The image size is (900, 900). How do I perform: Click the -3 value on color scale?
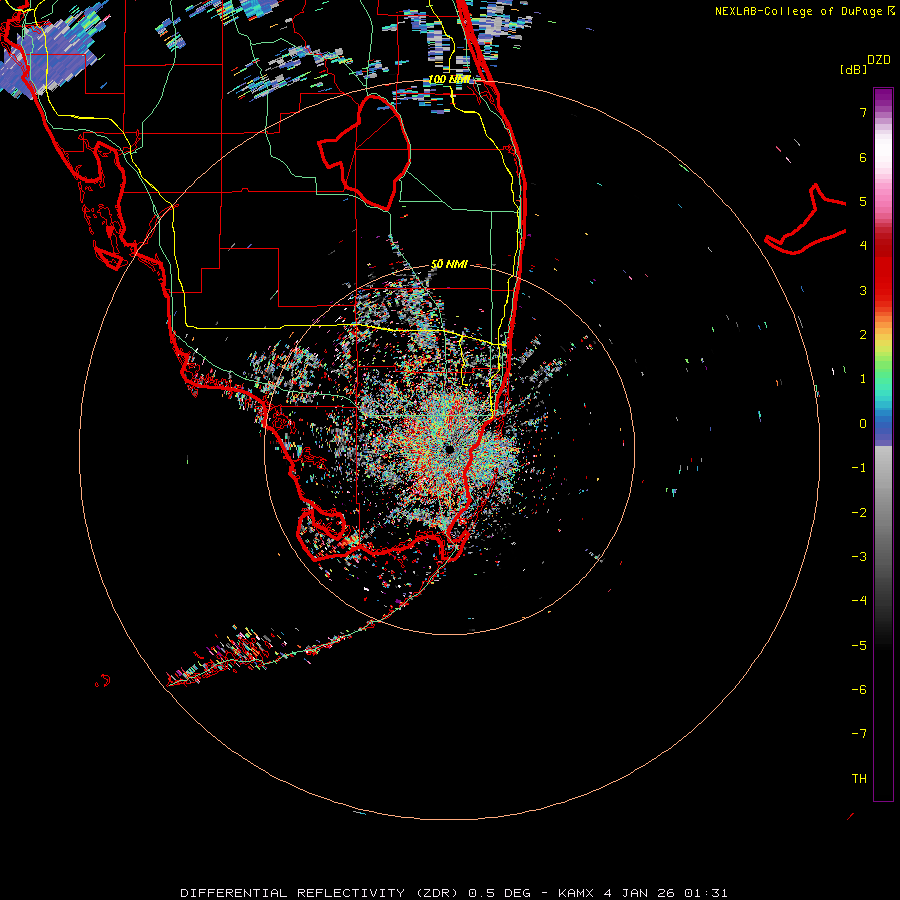[859, 556]
